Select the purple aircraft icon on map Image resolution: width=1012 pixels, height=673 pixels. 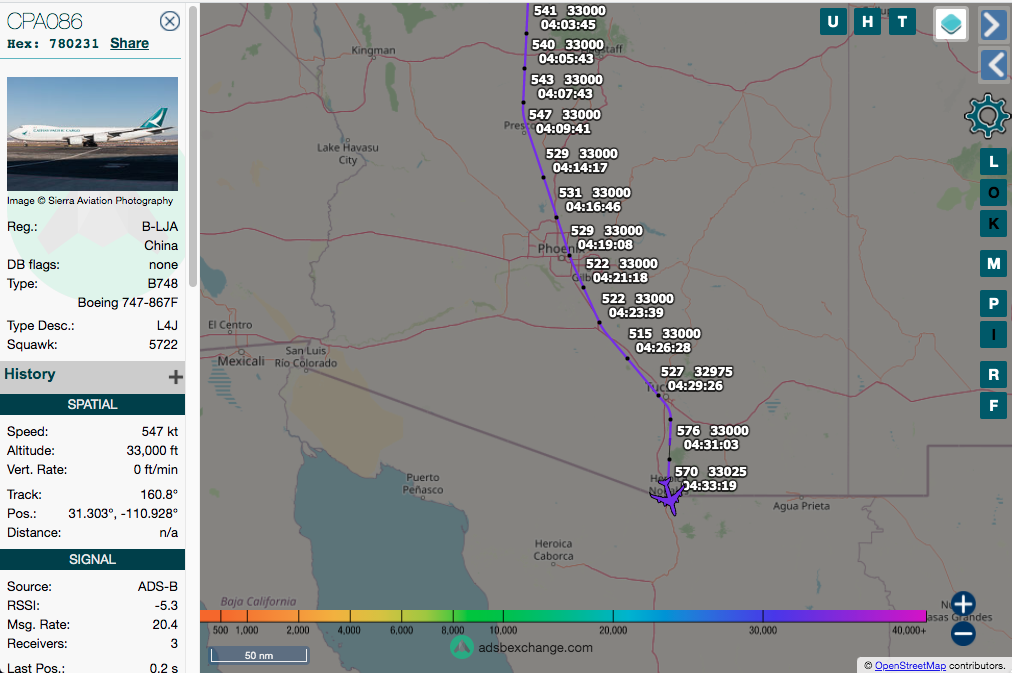point(669,497)
